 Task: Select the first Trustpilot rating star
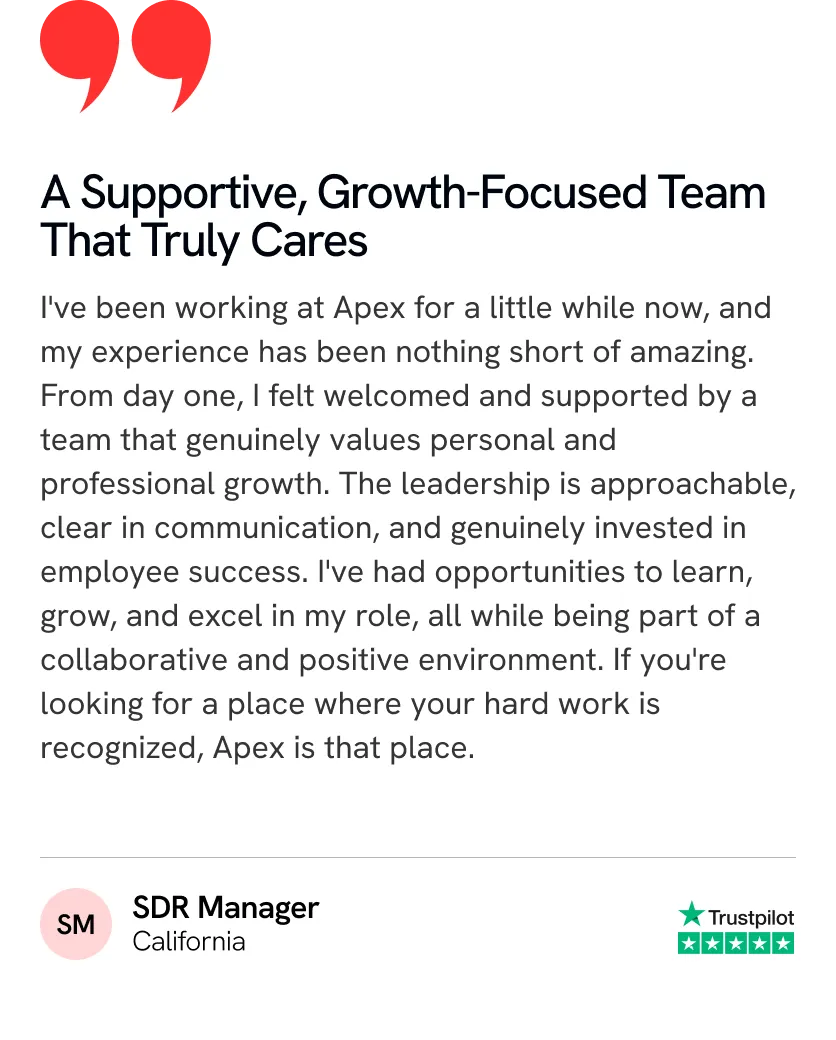point(689,943)
